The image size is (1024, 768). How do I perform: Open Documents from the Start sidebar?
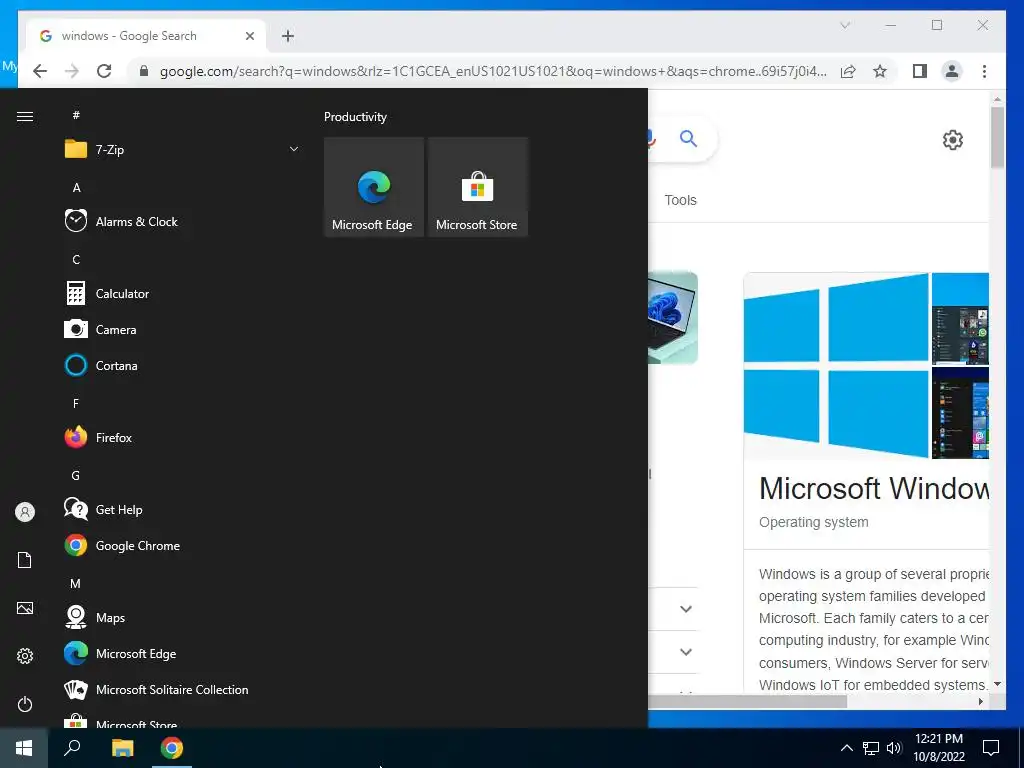coord(25,560)
